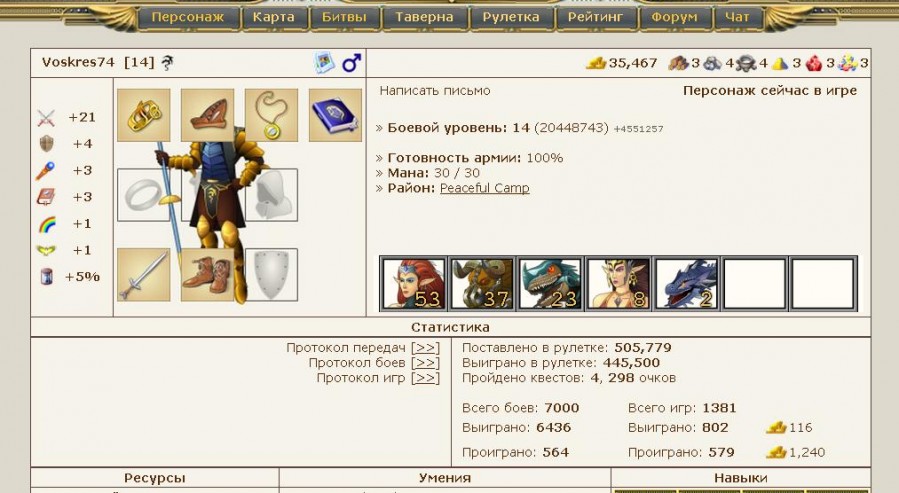Open the photo album icon next to username
The image size is (899, 493).
click(324, 62)
